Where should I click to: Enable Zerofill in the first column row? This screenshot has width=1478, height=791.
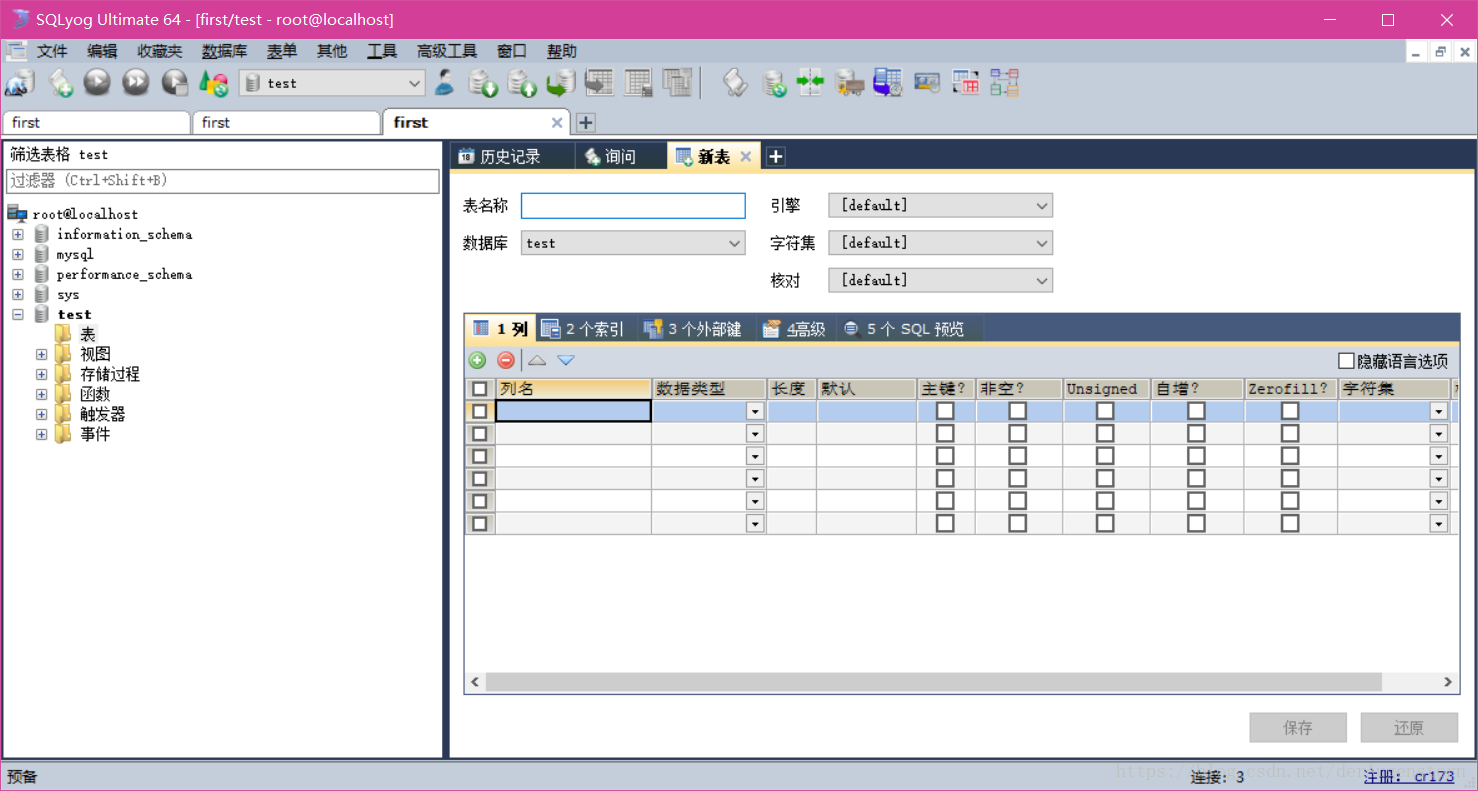click(1290, 411)
